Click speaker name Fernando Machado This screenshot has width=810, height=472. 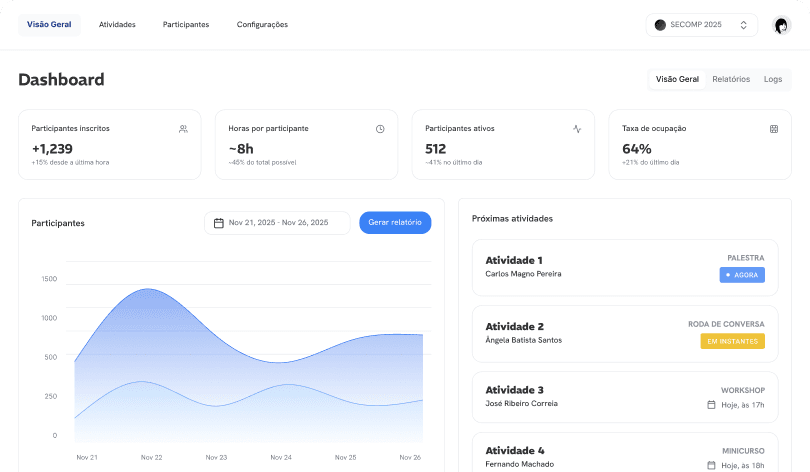(520, 464)
